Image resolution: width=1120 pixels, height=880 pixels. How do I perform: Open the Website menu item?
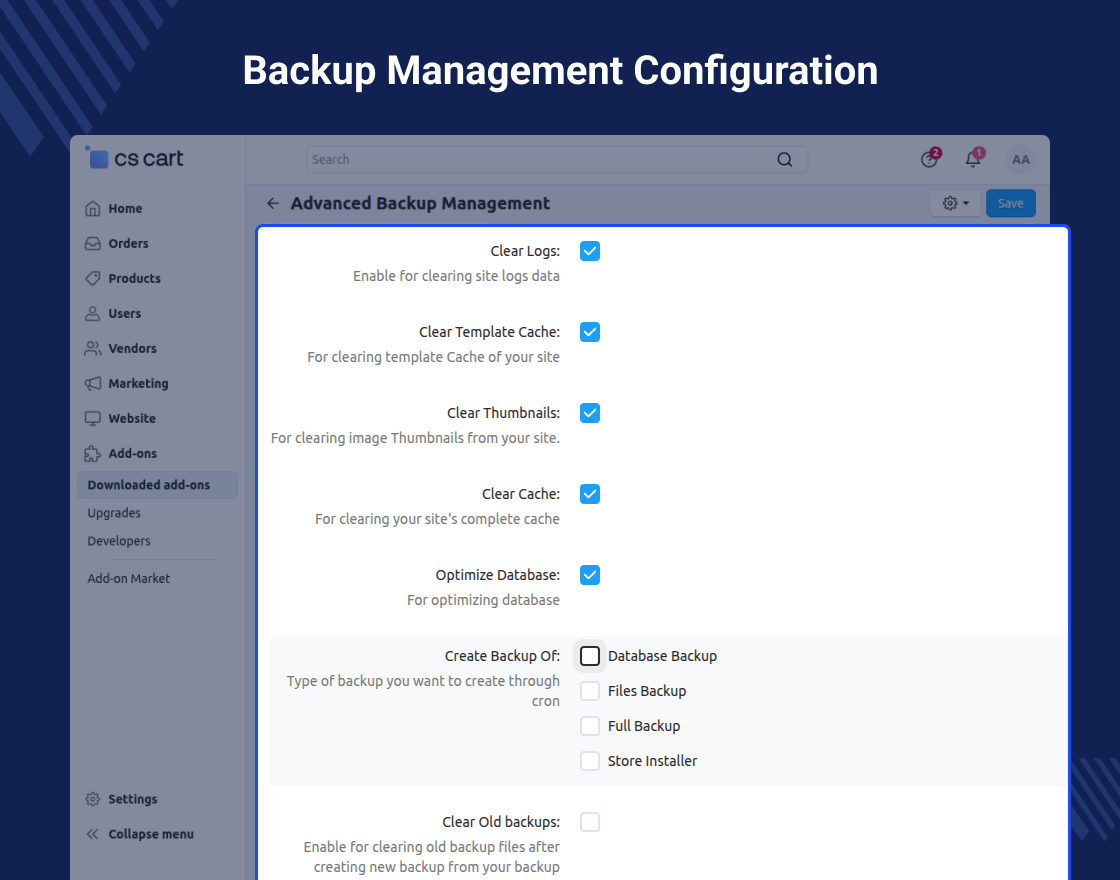click(x=131, y=419)
